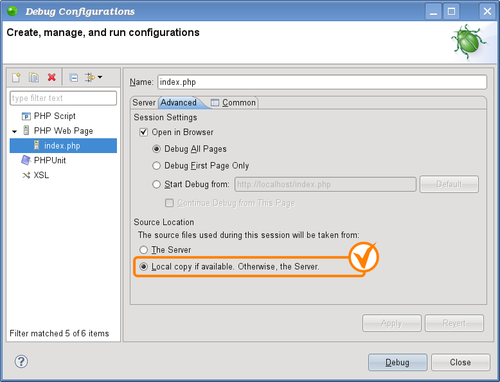Select the PHP Script configuration type

[x=49, y=116]
